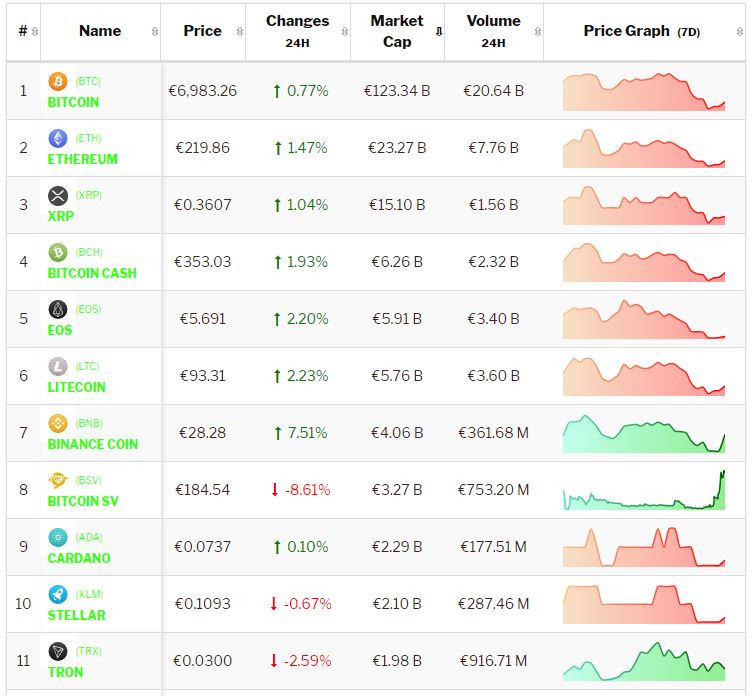Open the EOS coin logo icon
Image resolution: width=756 pixels, height=696 pixels.
pos(57,309)
